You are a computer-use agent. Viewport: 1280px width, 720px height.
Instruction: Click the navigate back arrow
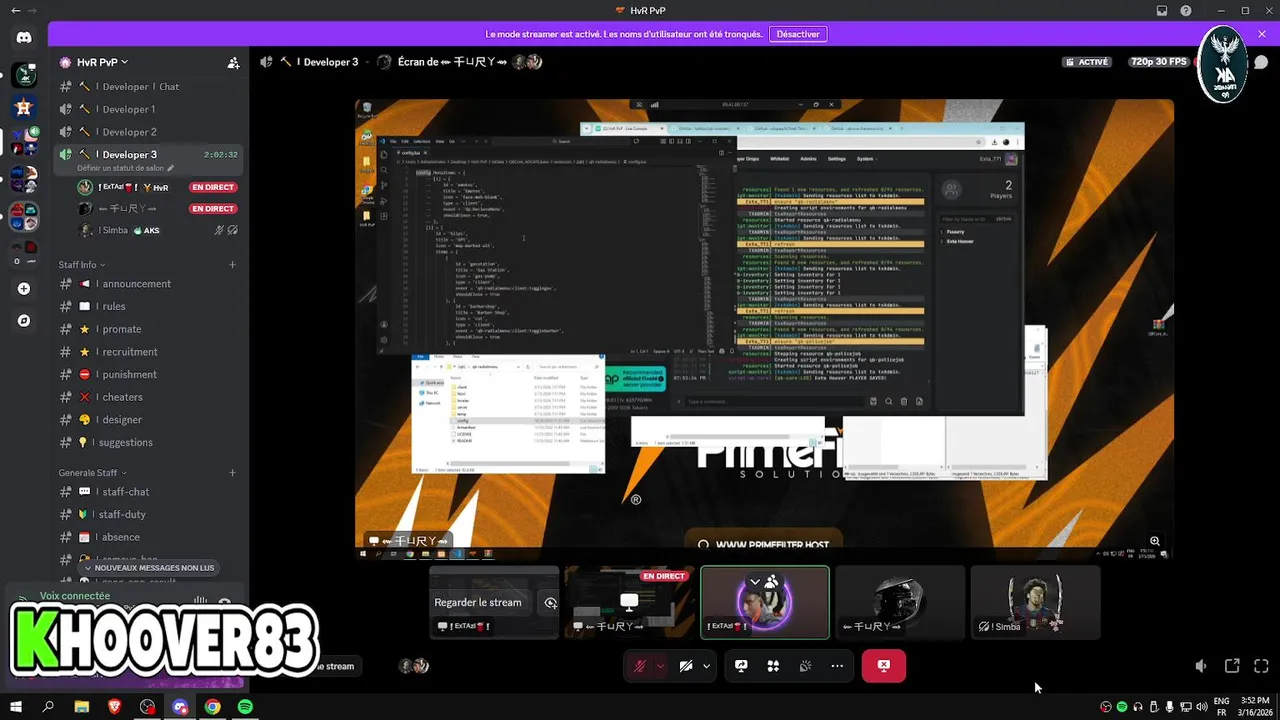click(15, 11)
